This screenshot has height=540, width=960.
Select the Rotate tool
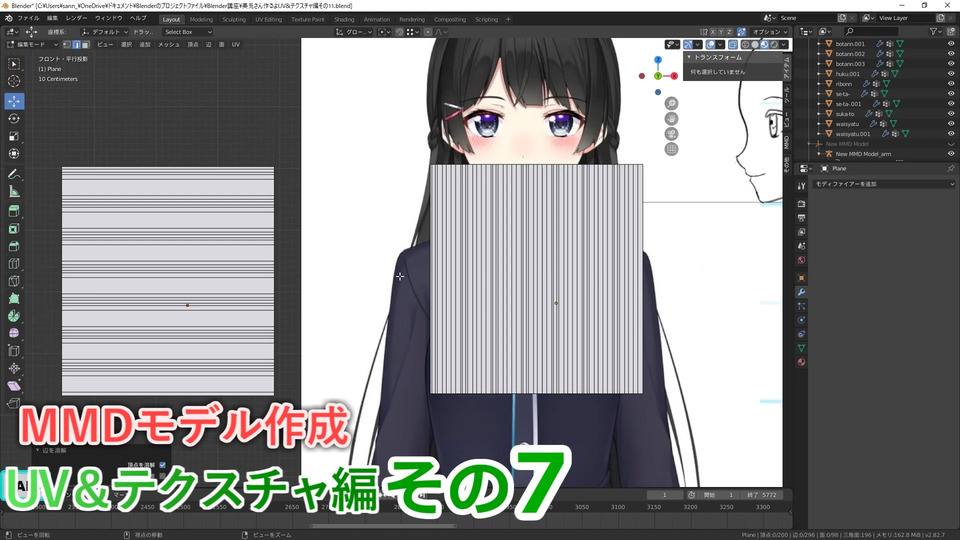(x=13, y=119)
